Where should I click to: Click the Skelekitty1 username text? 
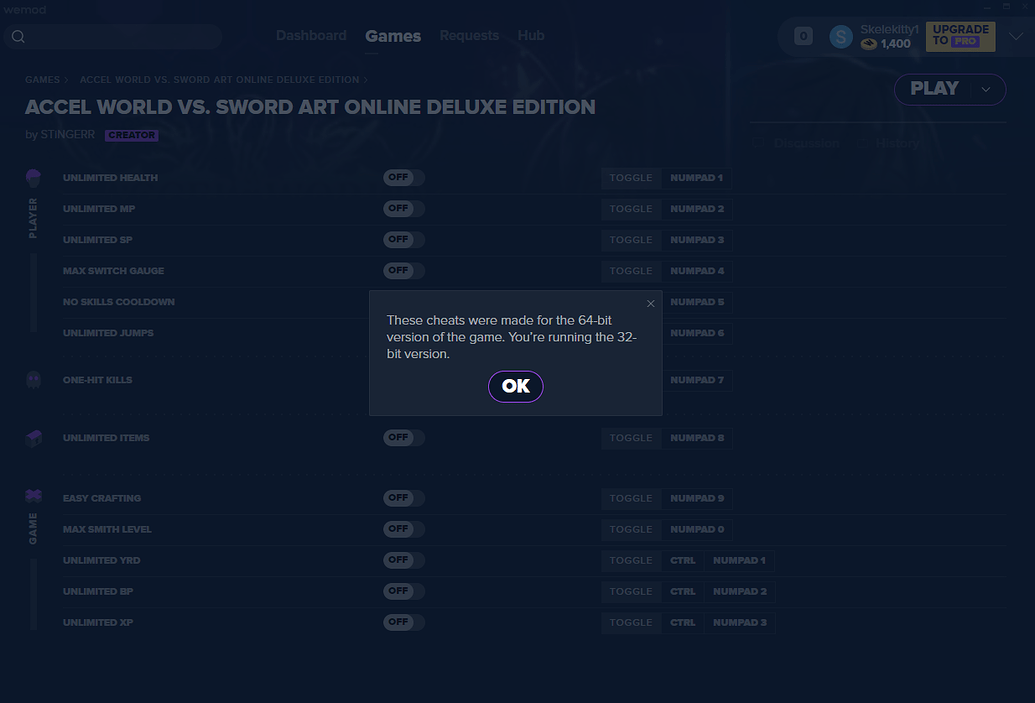[x=889, y=30]
